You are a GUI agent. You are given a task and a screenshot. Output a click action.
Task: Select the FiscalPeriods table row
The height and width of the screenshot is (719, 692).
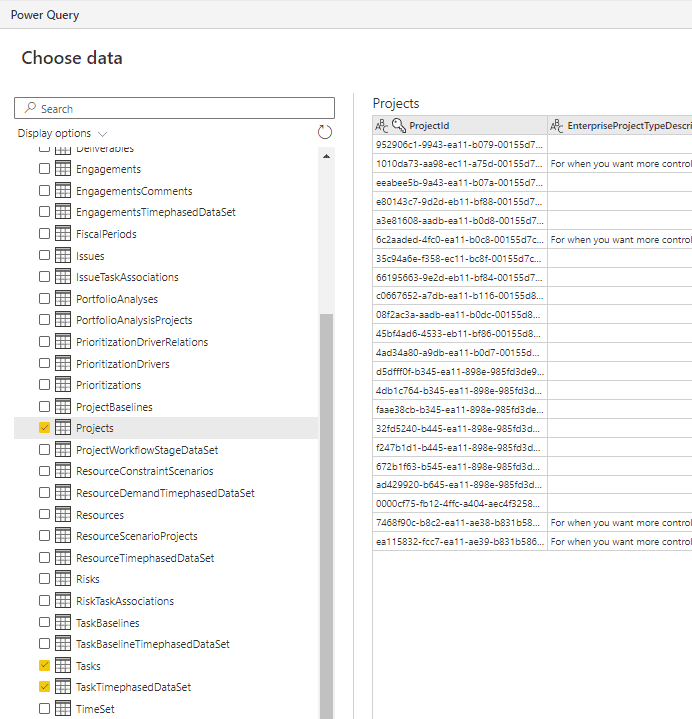166,234
